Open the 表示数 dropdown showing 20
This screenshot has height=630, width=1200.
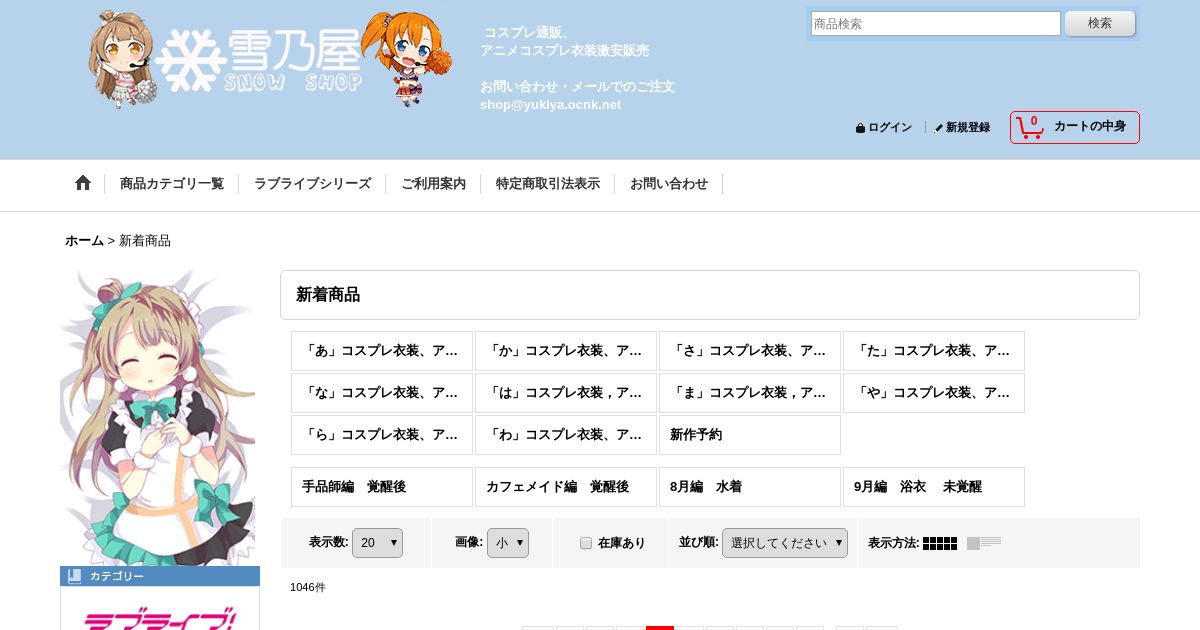pos(377,543)
